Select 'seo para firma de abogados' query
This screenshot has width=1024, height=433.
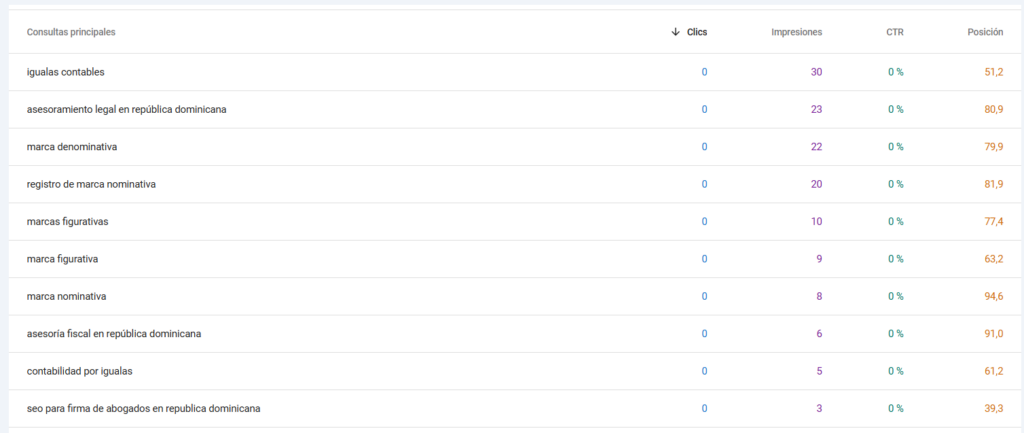(144, 409)
